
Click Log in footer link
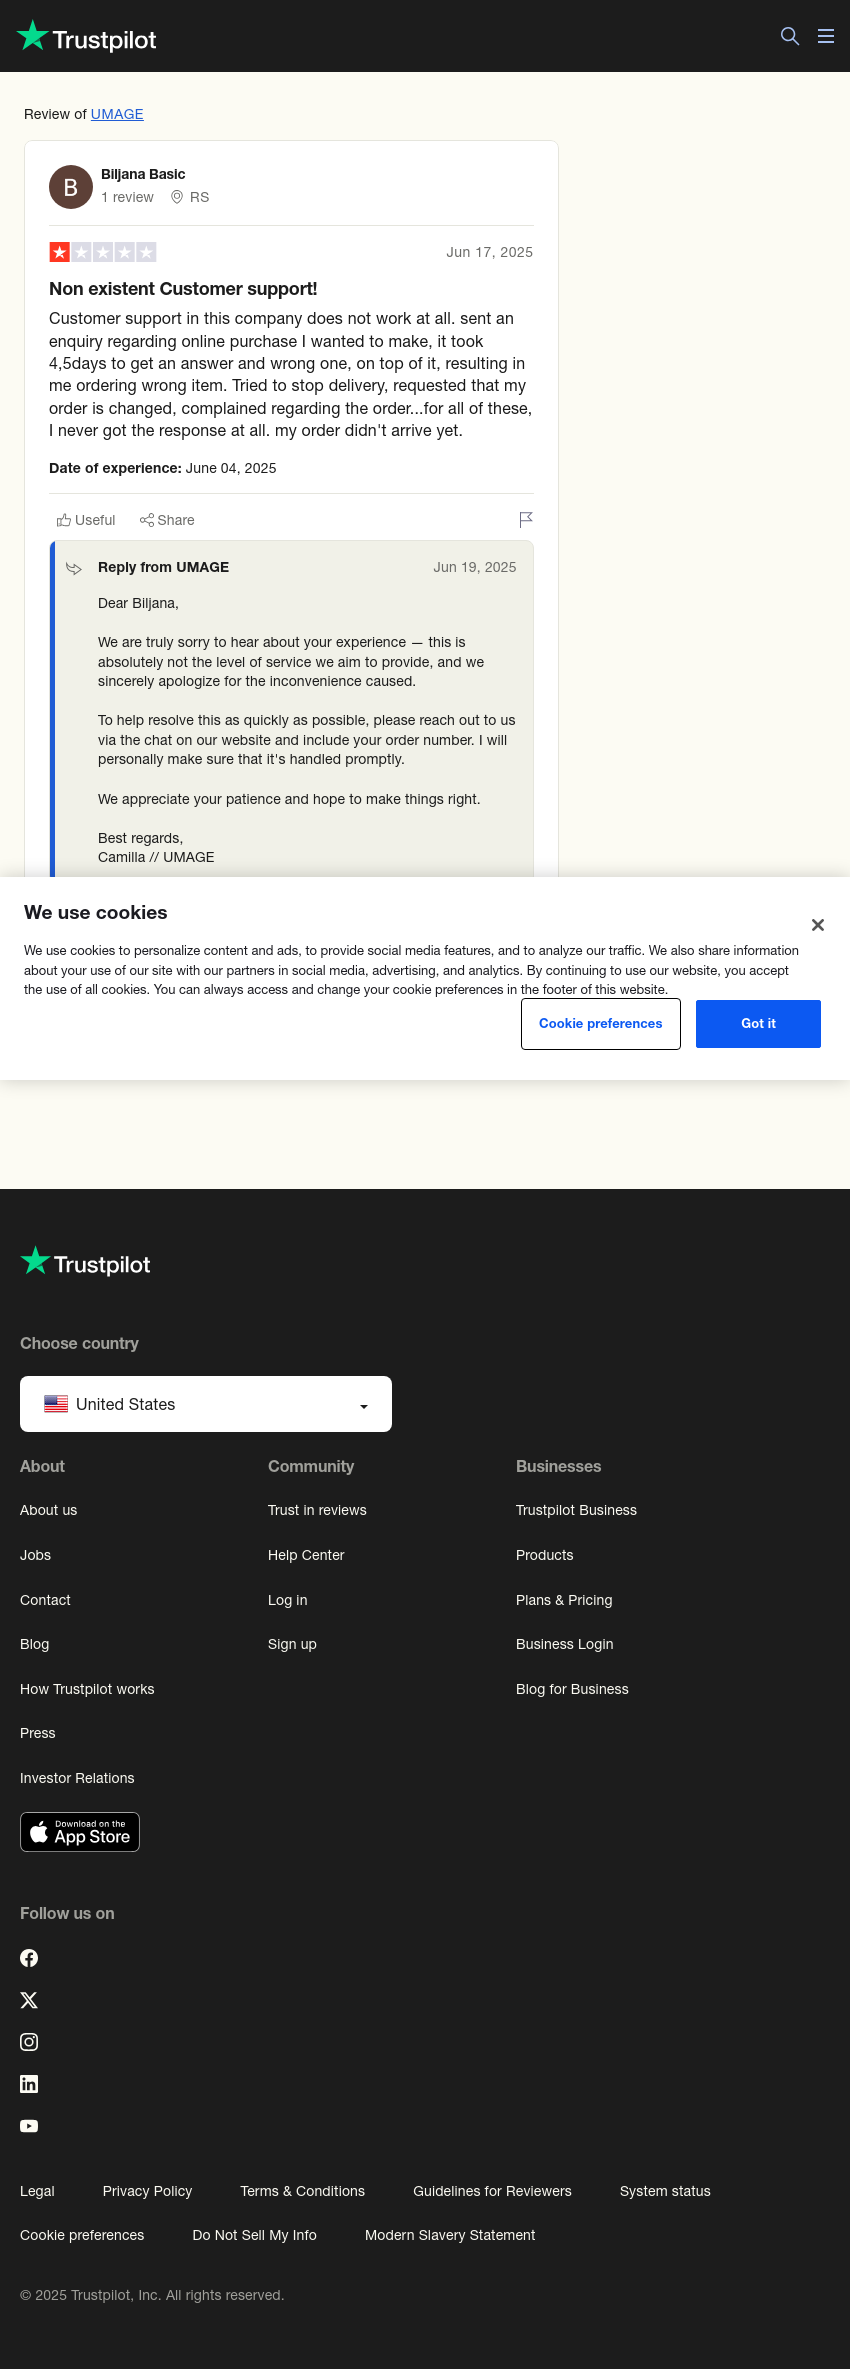click(288, 1600)
